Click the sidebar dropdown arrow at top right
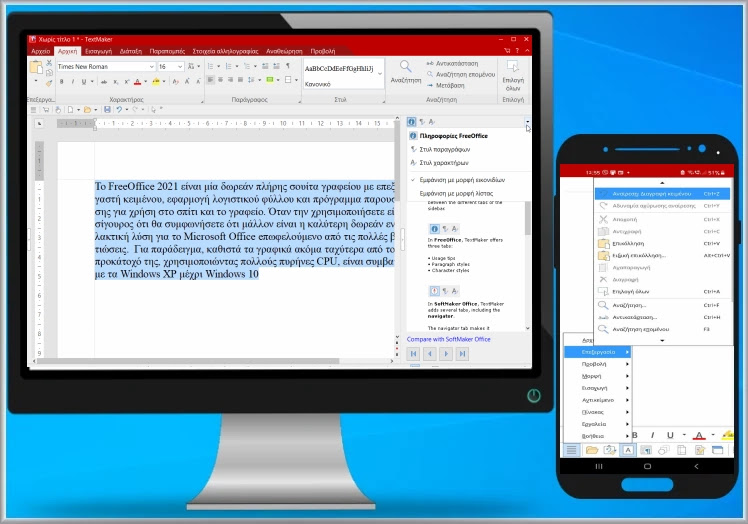 (527, 122)
